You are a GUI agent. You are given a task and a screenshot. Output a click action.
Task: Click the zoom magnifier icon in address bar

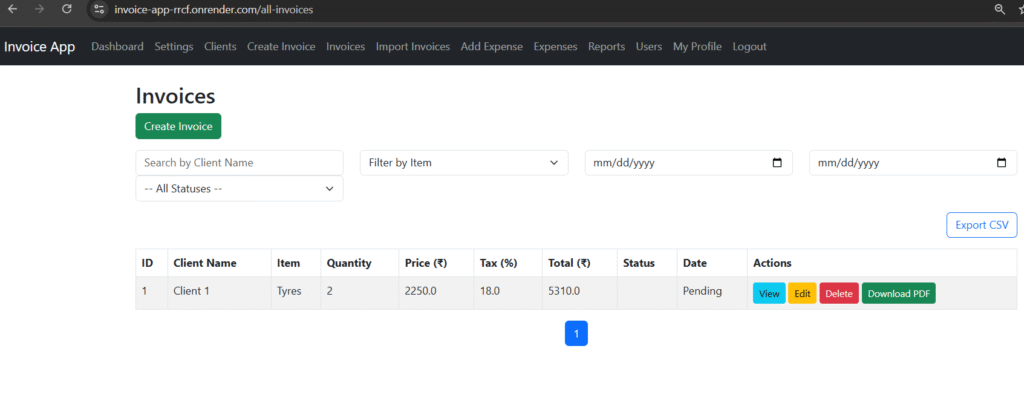click(x=999, y=9)
